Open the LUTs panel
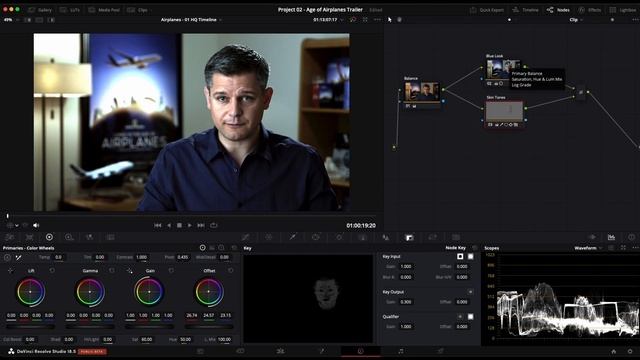Image resolution: width=640 pixels, height=360 pixels. click(70, 10)
